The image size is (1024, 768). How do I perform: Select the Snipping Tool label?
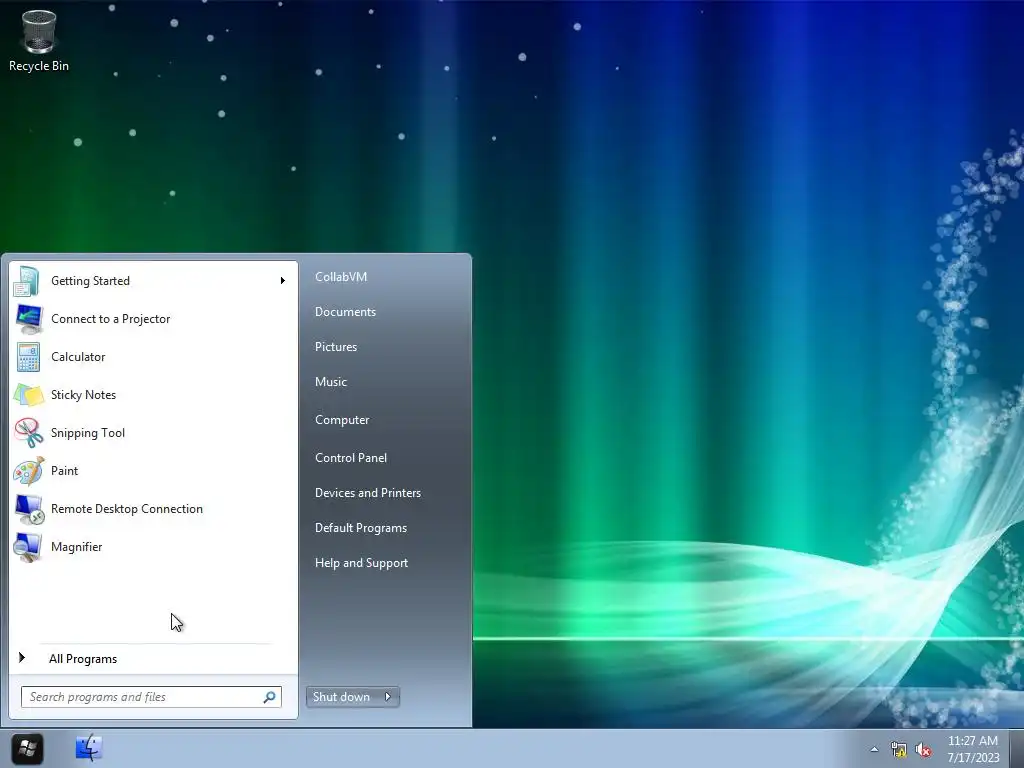coord(88,433)
